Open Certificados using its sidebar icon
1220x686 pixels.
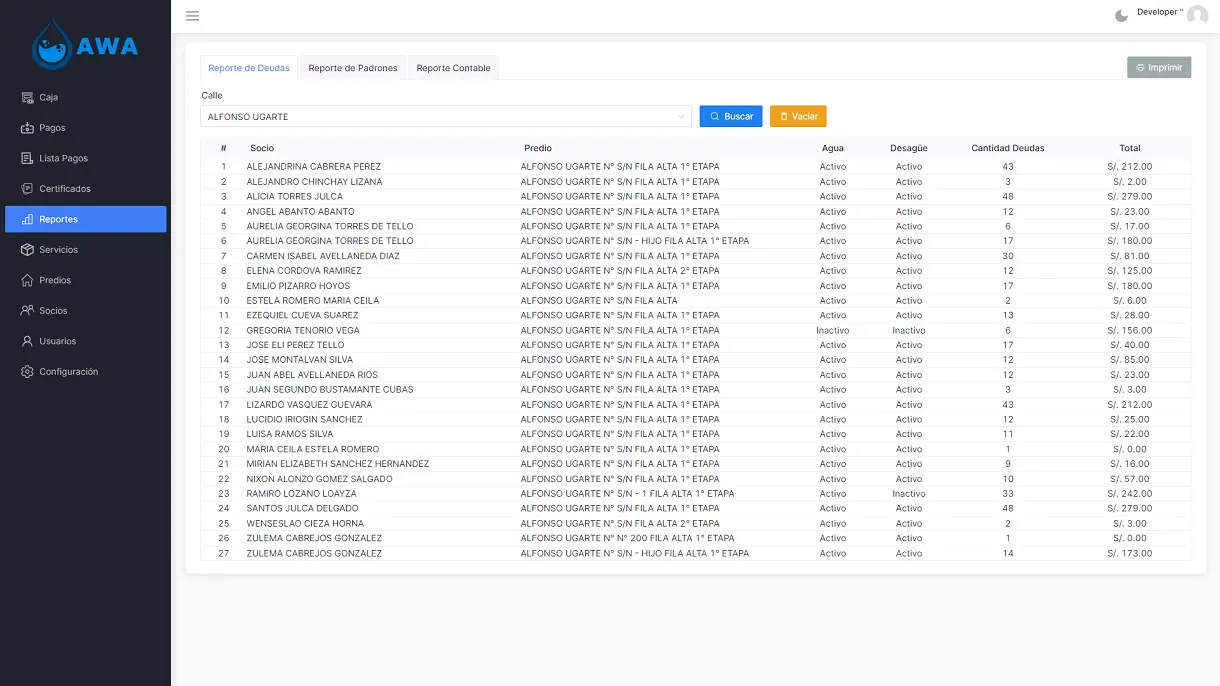click(28, 189)
